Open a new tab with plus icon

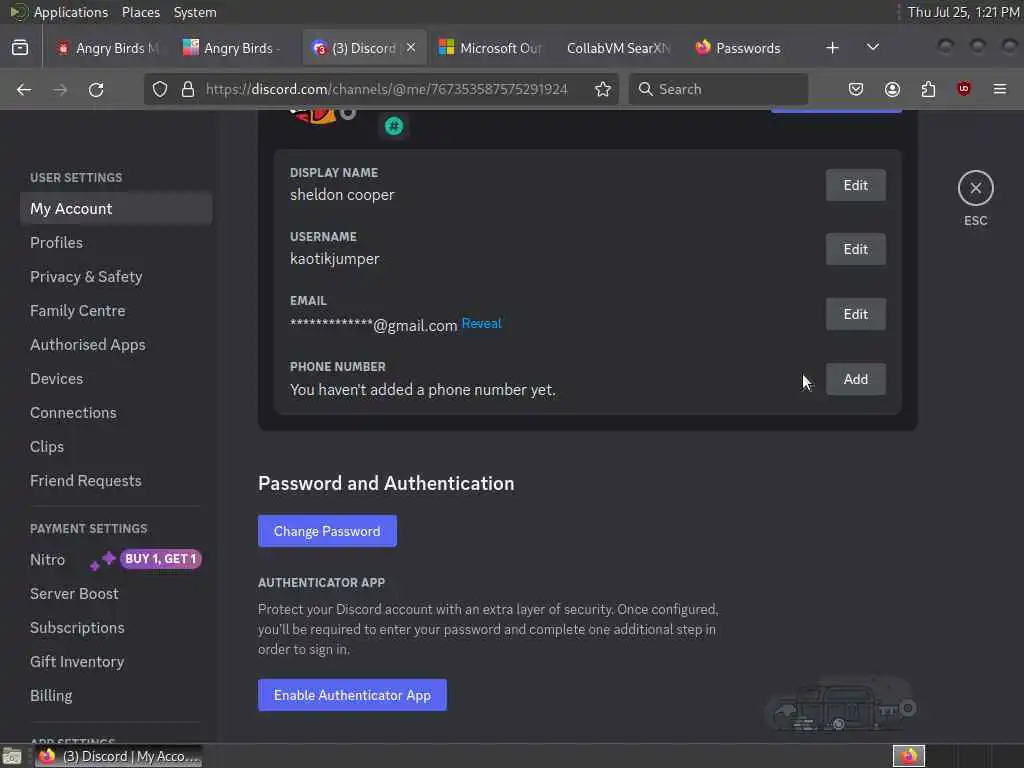[x=832, y=48]
